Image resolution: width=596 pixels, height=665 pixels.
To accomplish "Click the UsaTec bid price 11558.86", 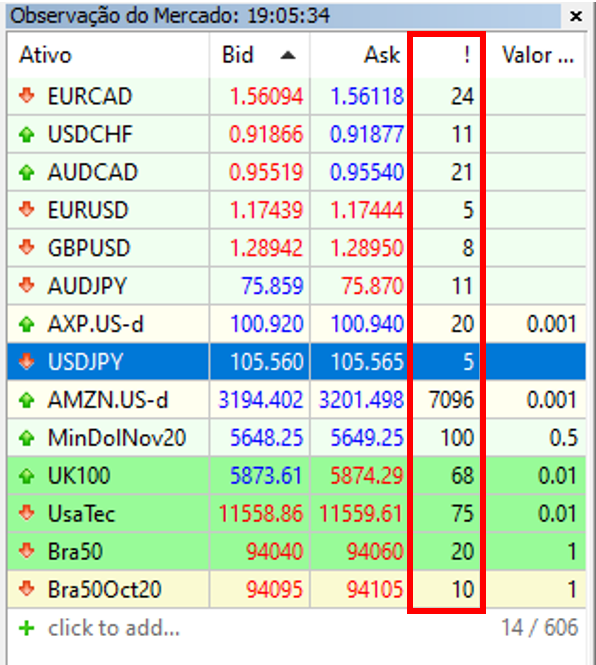I will [x=261, y=514].
